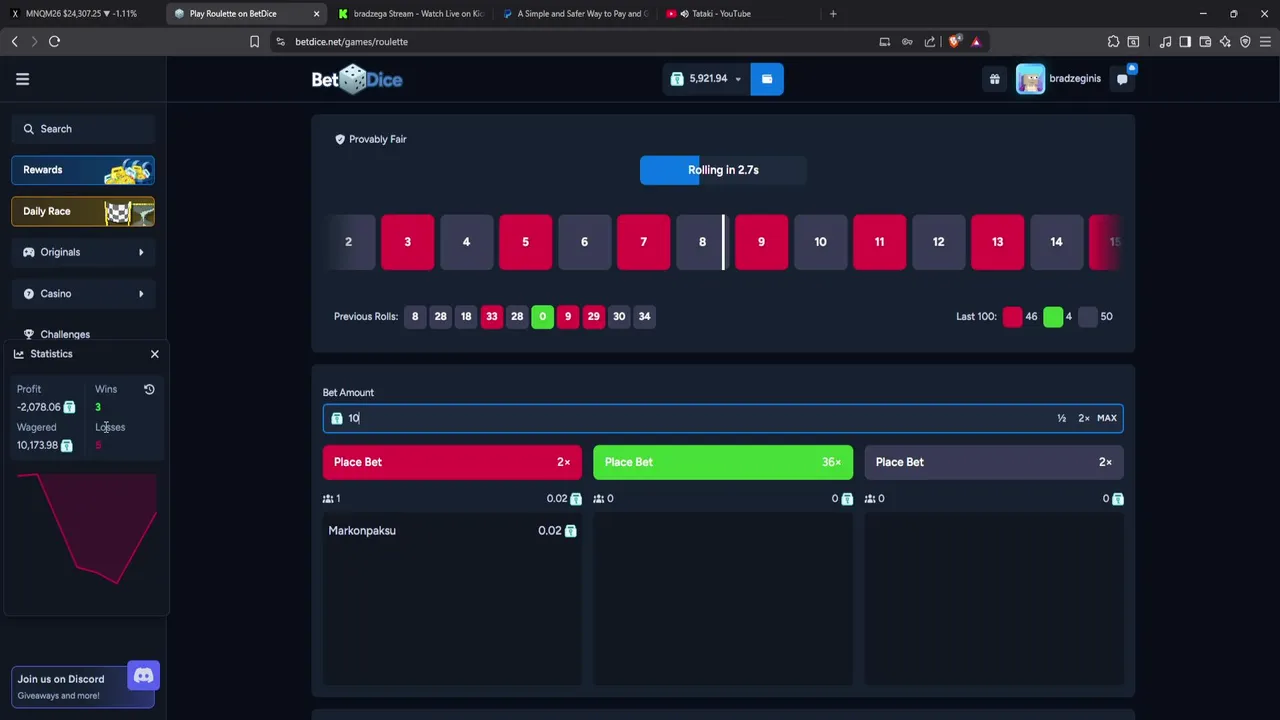This screenshot has width=1280, height=720.
Task: Click the 5,921.94 balance display
Action: (x=708, y=79)
